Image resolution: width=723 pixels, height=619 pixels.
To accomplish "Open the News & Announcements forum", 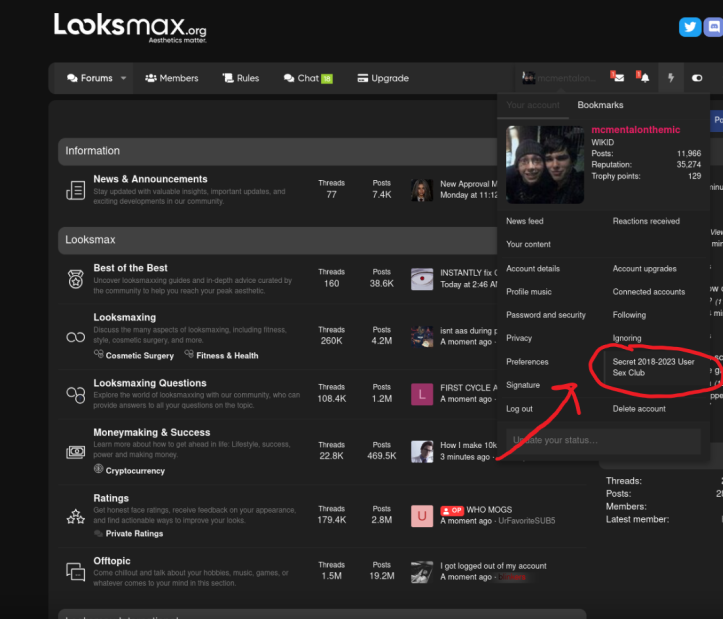I will 150,179.
